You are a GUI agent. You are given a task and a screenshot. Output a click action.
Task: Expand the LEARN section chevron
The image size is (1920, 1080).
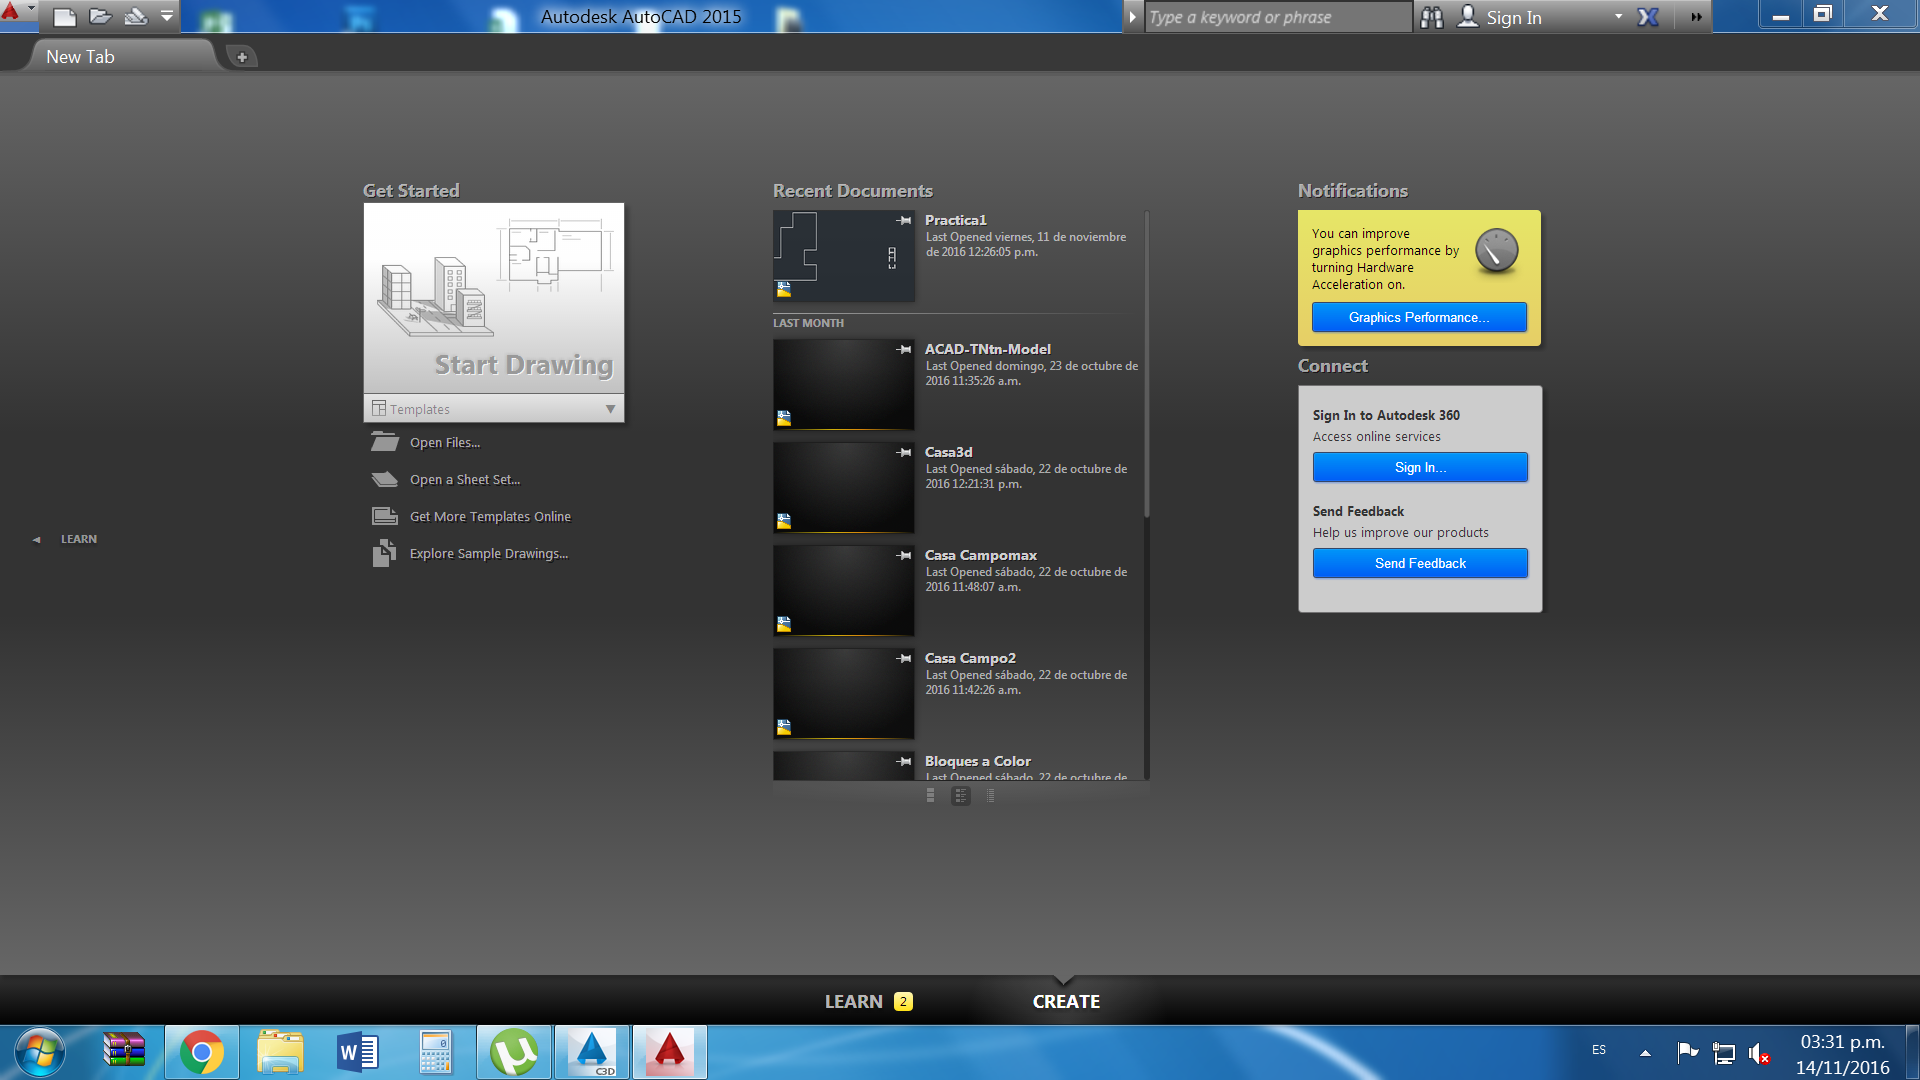tap(37, 537)
